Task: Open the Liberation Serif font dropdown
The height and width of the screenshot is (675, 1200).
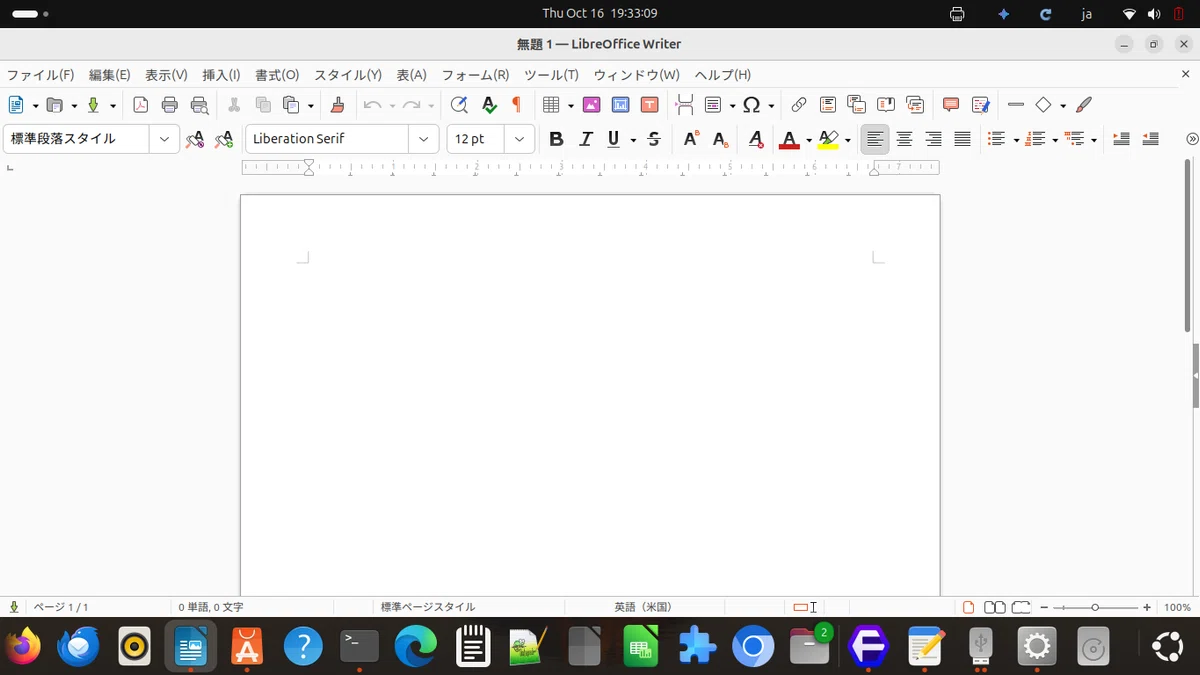Action: click(424, 139)
